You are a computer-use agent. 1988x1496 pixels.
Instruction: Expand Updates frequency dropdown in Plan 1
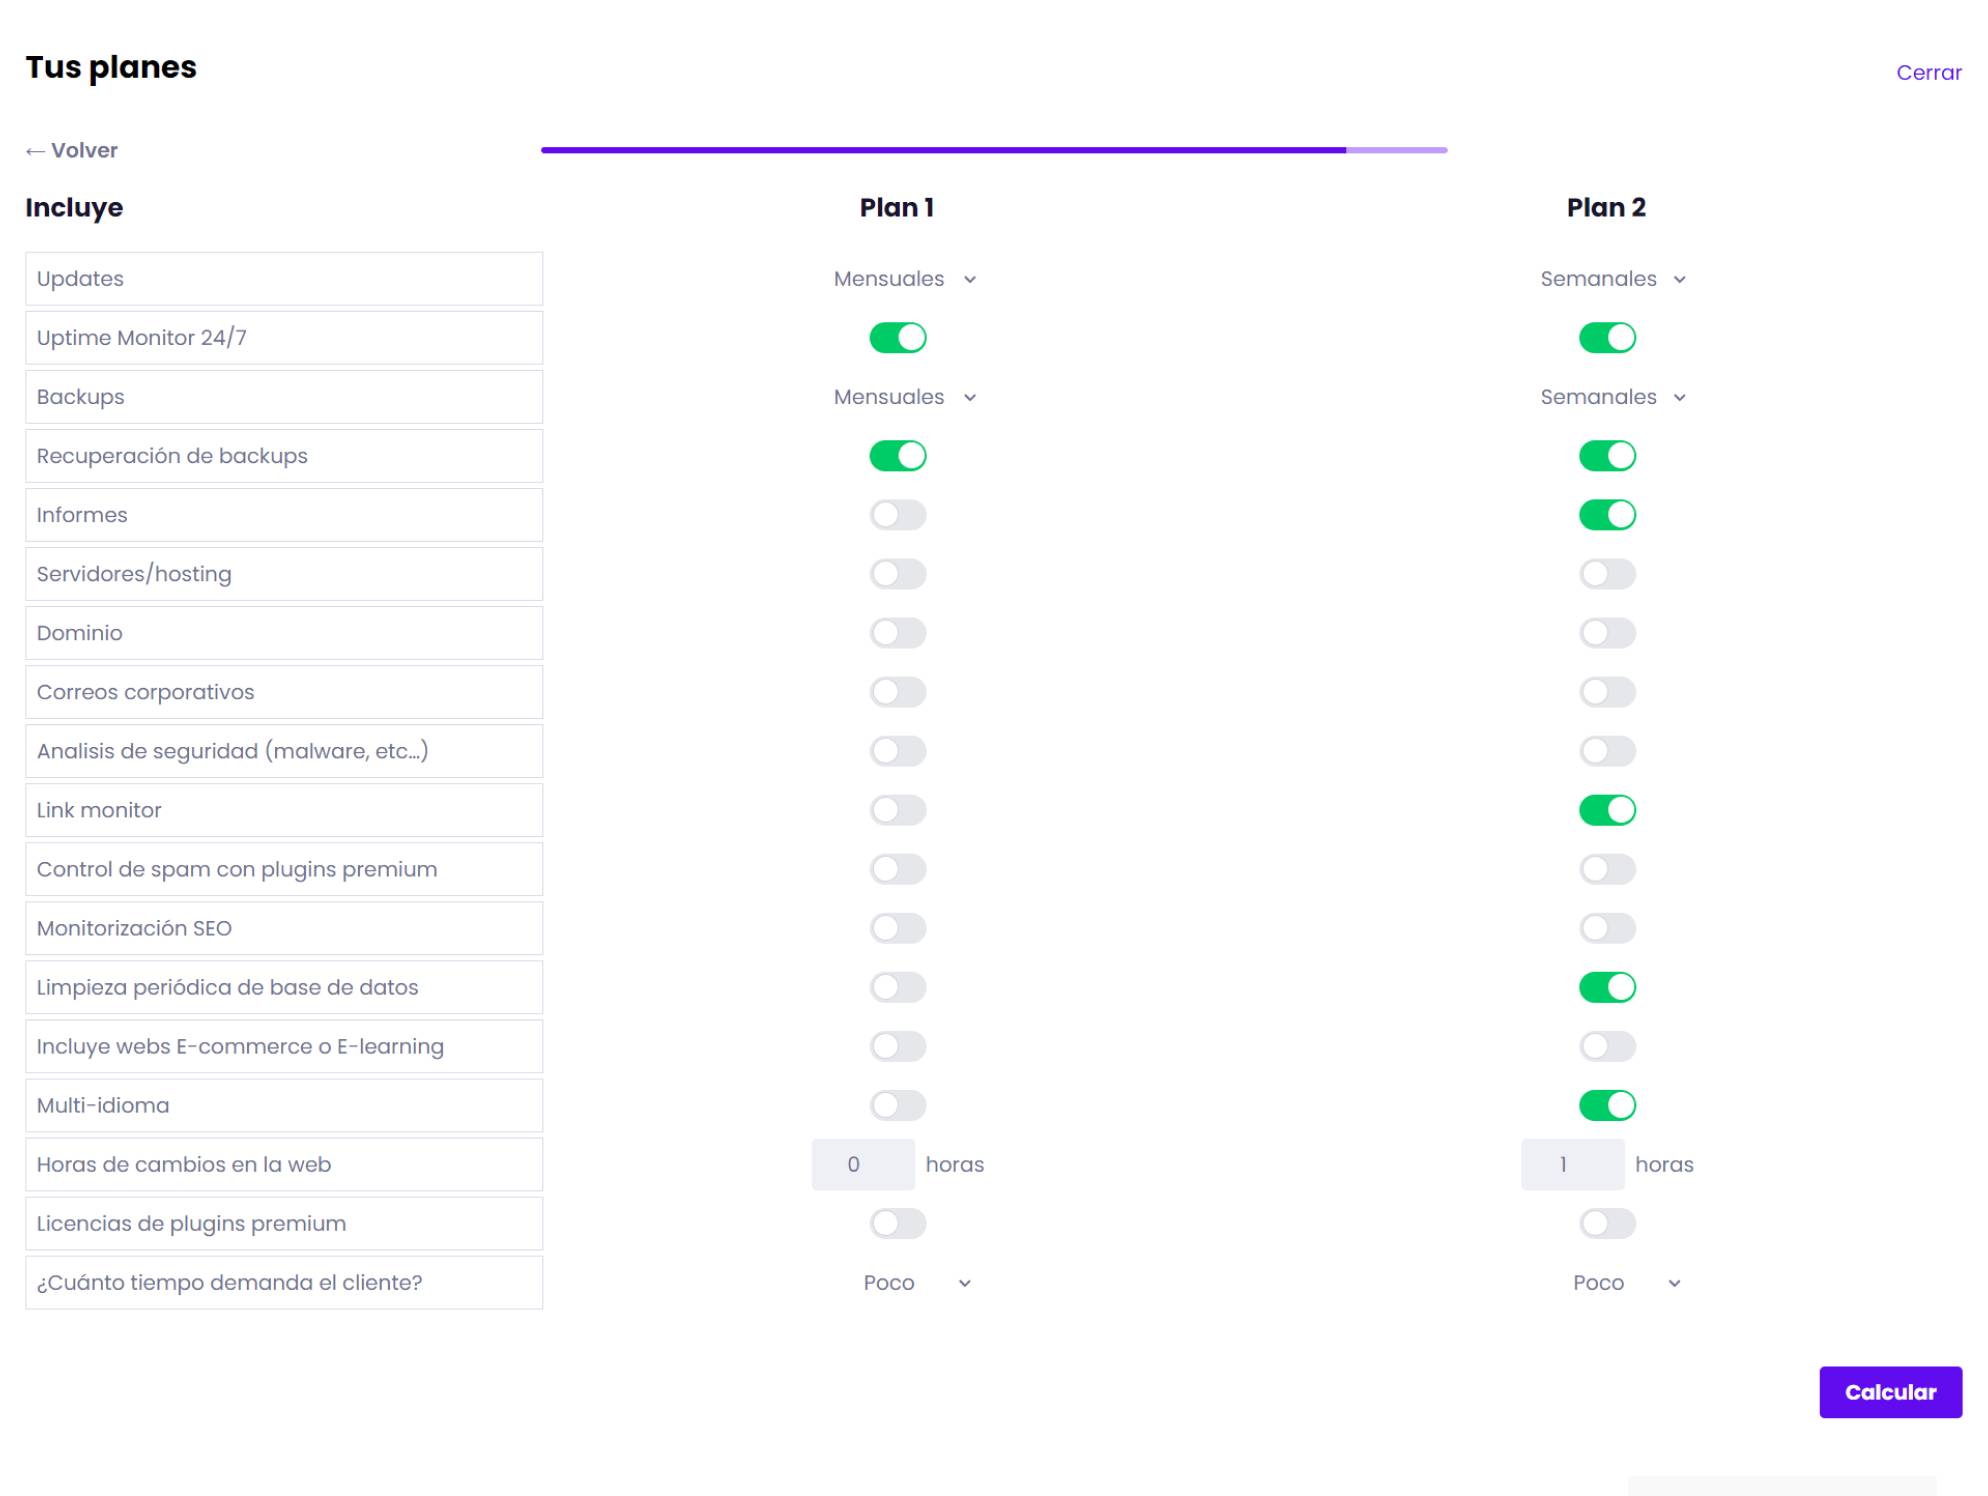pyautogui.click(x=904, y=278)
